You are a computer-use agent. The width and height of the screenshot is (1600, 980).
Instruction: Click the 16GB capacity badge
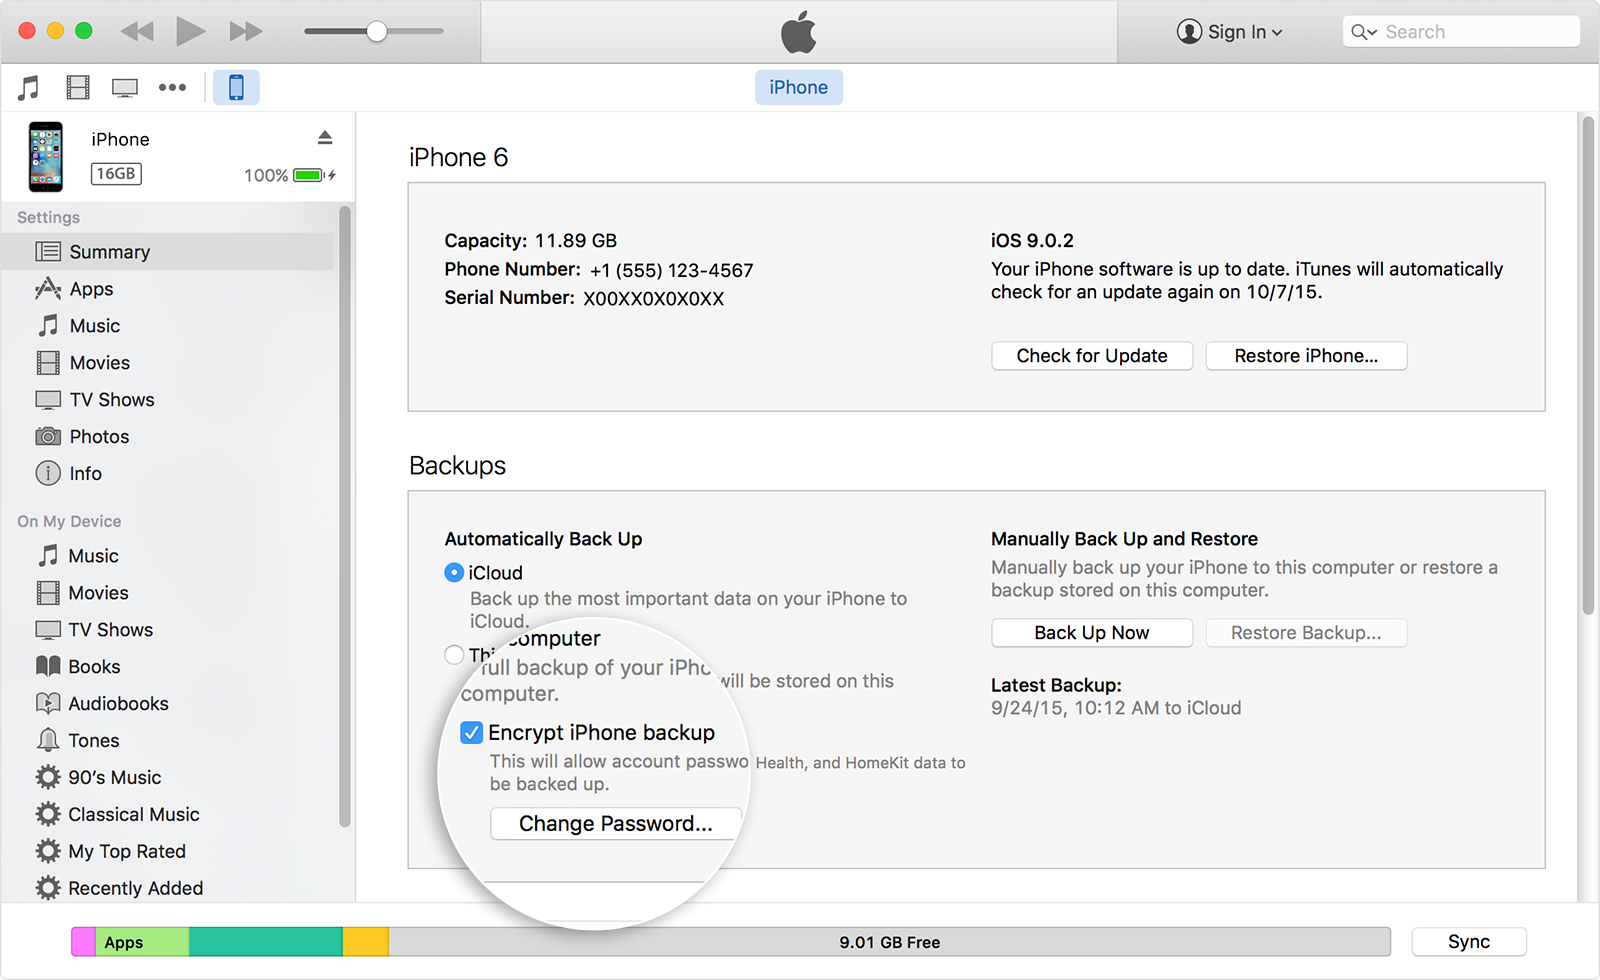pyautogui.click(x=117, y=174)
